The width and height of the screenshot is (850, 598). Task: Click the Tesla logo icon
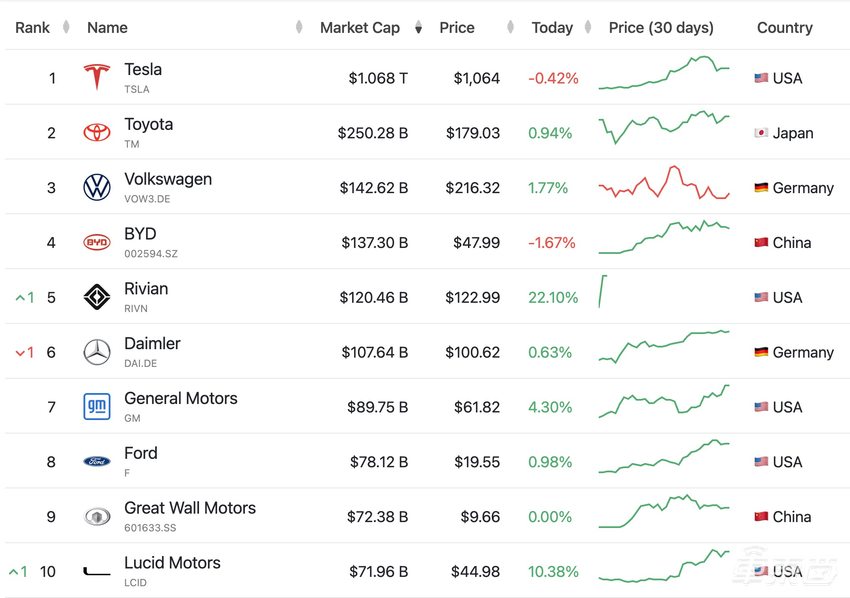pos(97,78)
